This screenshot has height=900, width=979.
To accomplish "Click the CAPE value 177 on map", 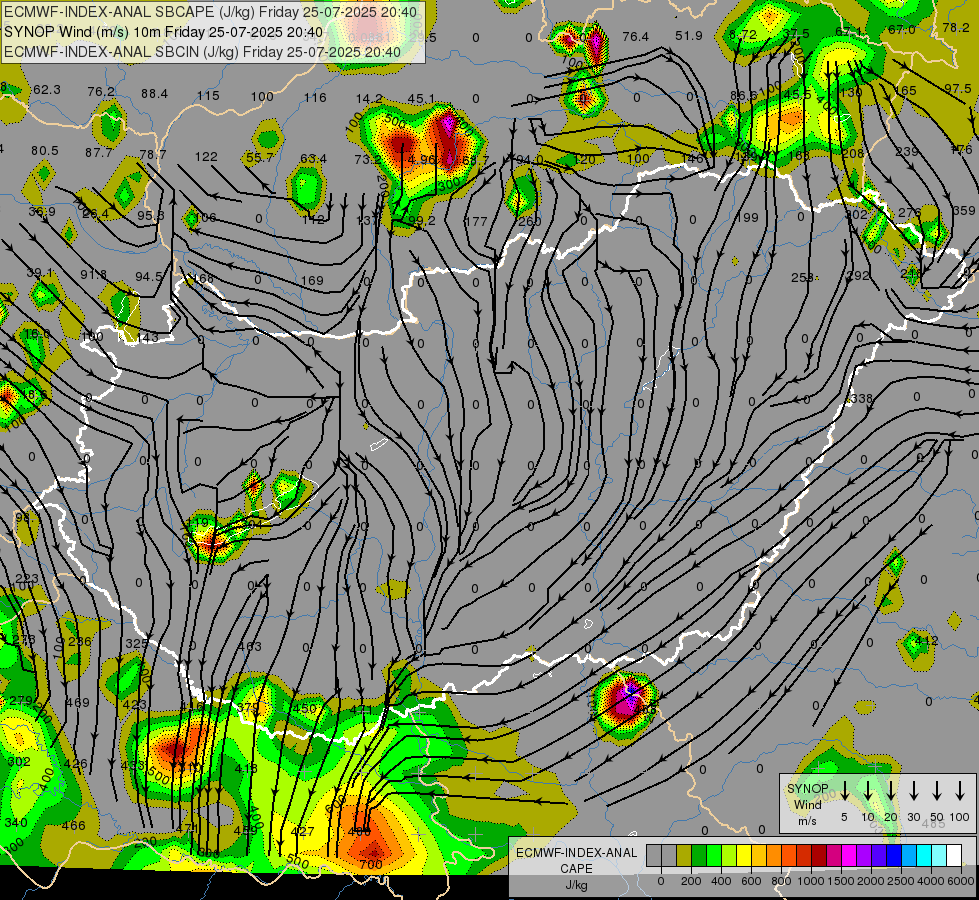I will click(476, 222).
